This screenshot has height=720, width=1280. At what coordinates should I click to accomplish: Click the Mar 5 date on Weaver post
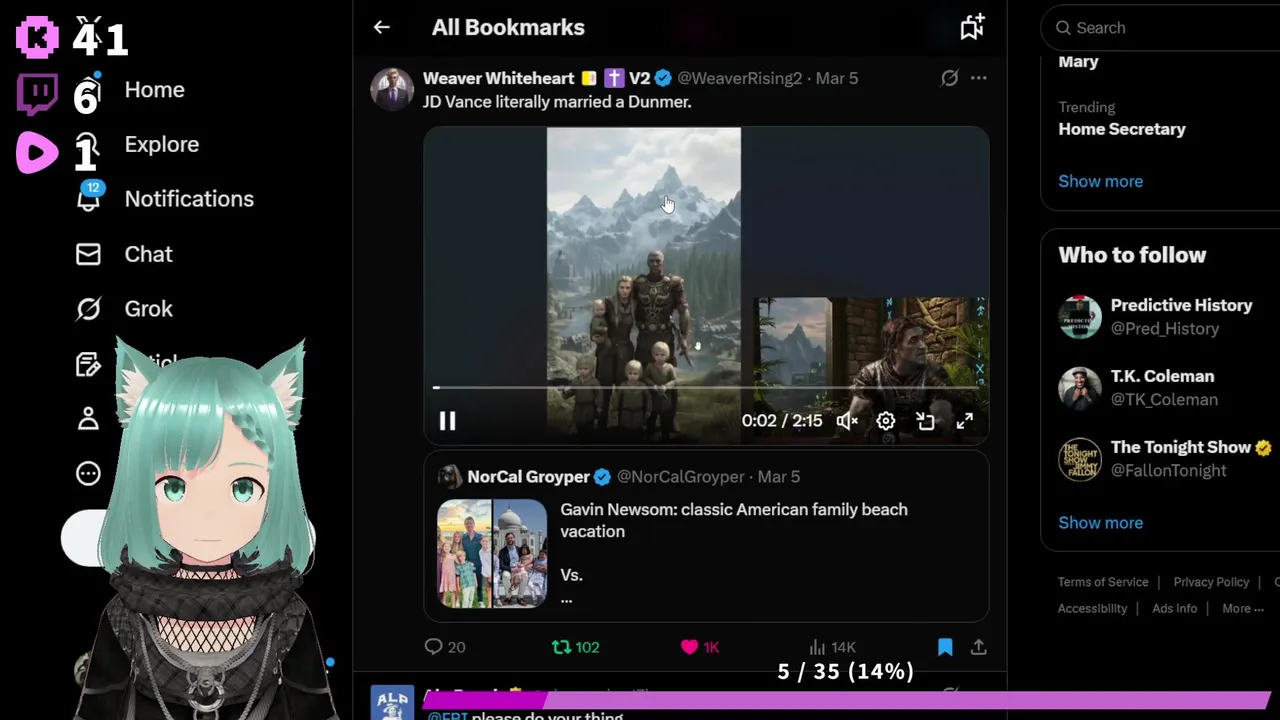[x=837, y=78]
